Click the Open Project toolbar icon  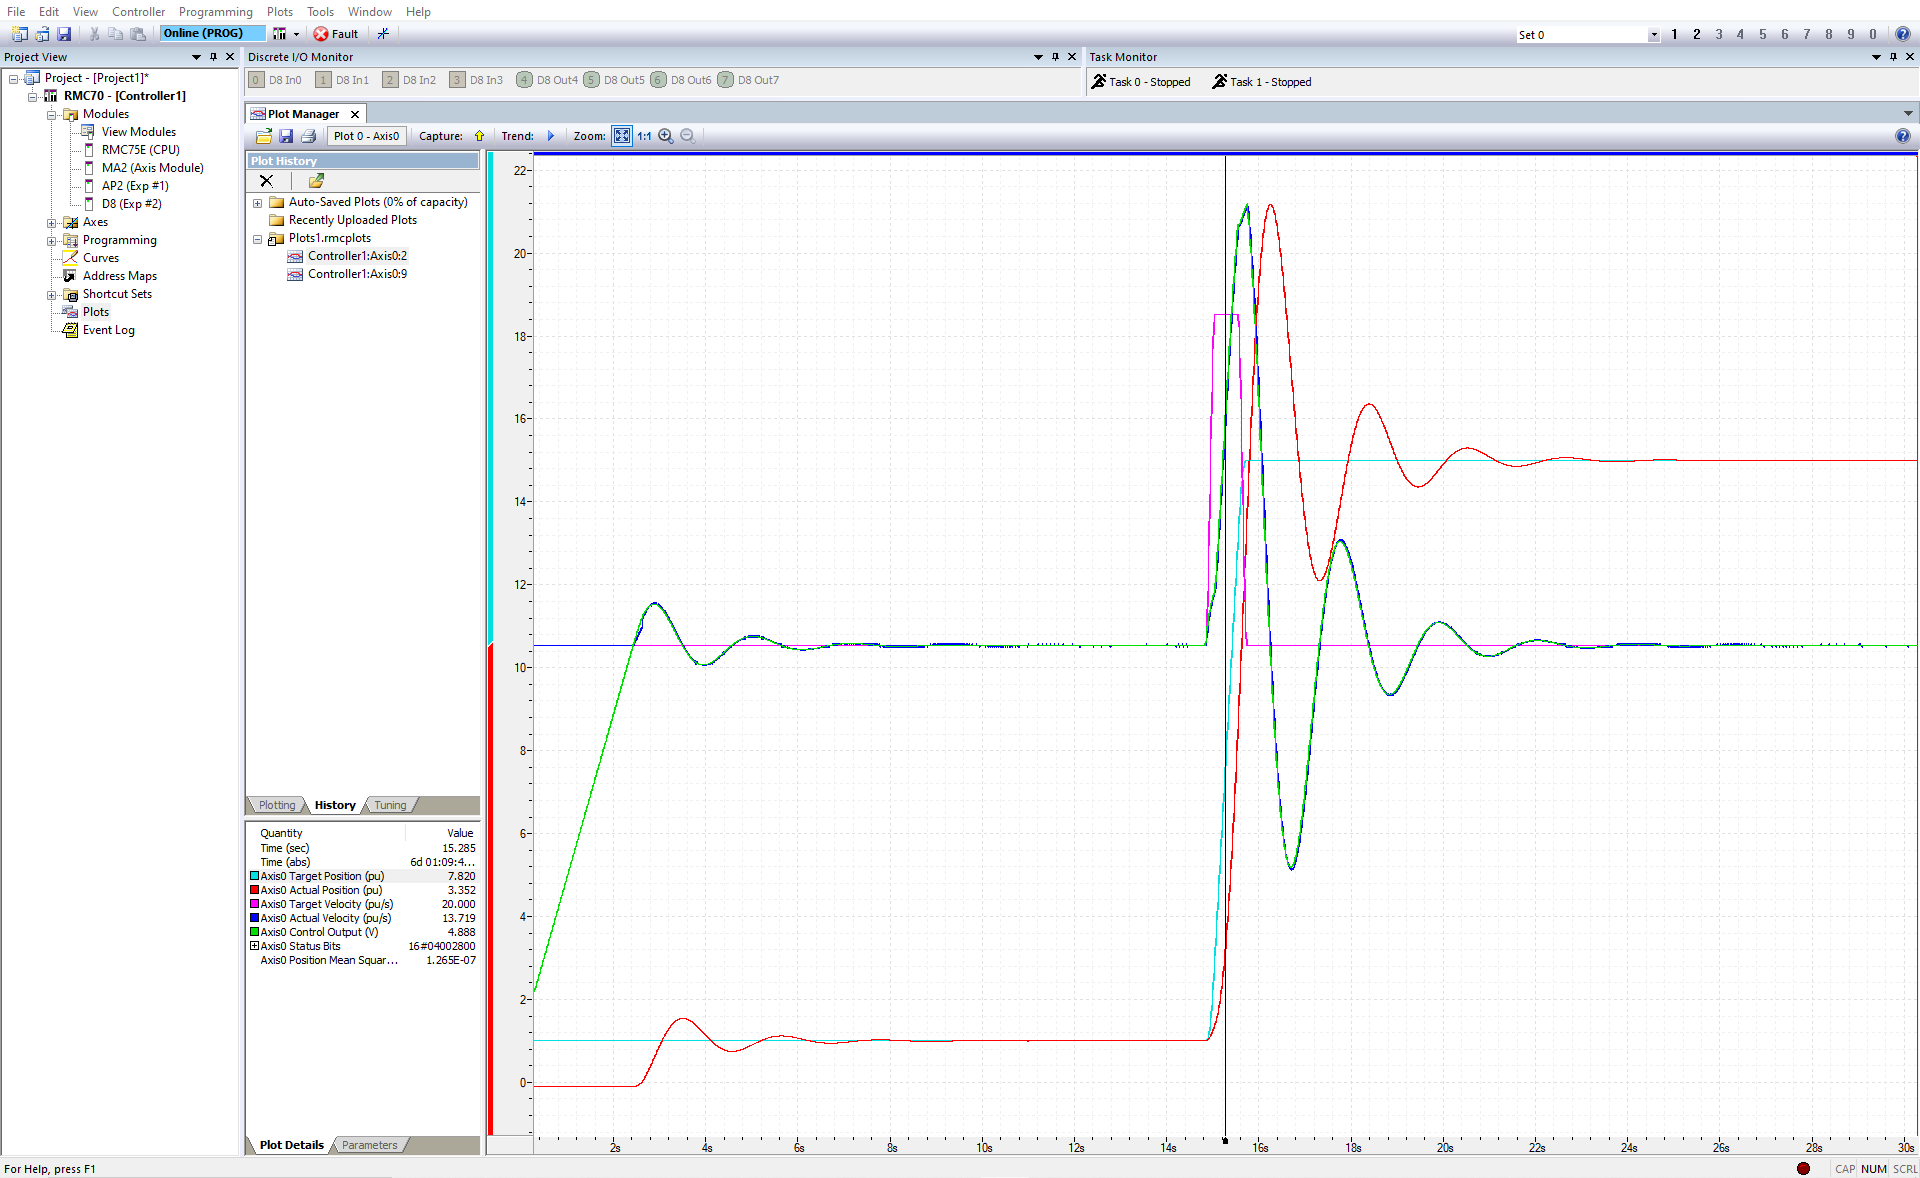pyautogui.click(x=42, y=34)
